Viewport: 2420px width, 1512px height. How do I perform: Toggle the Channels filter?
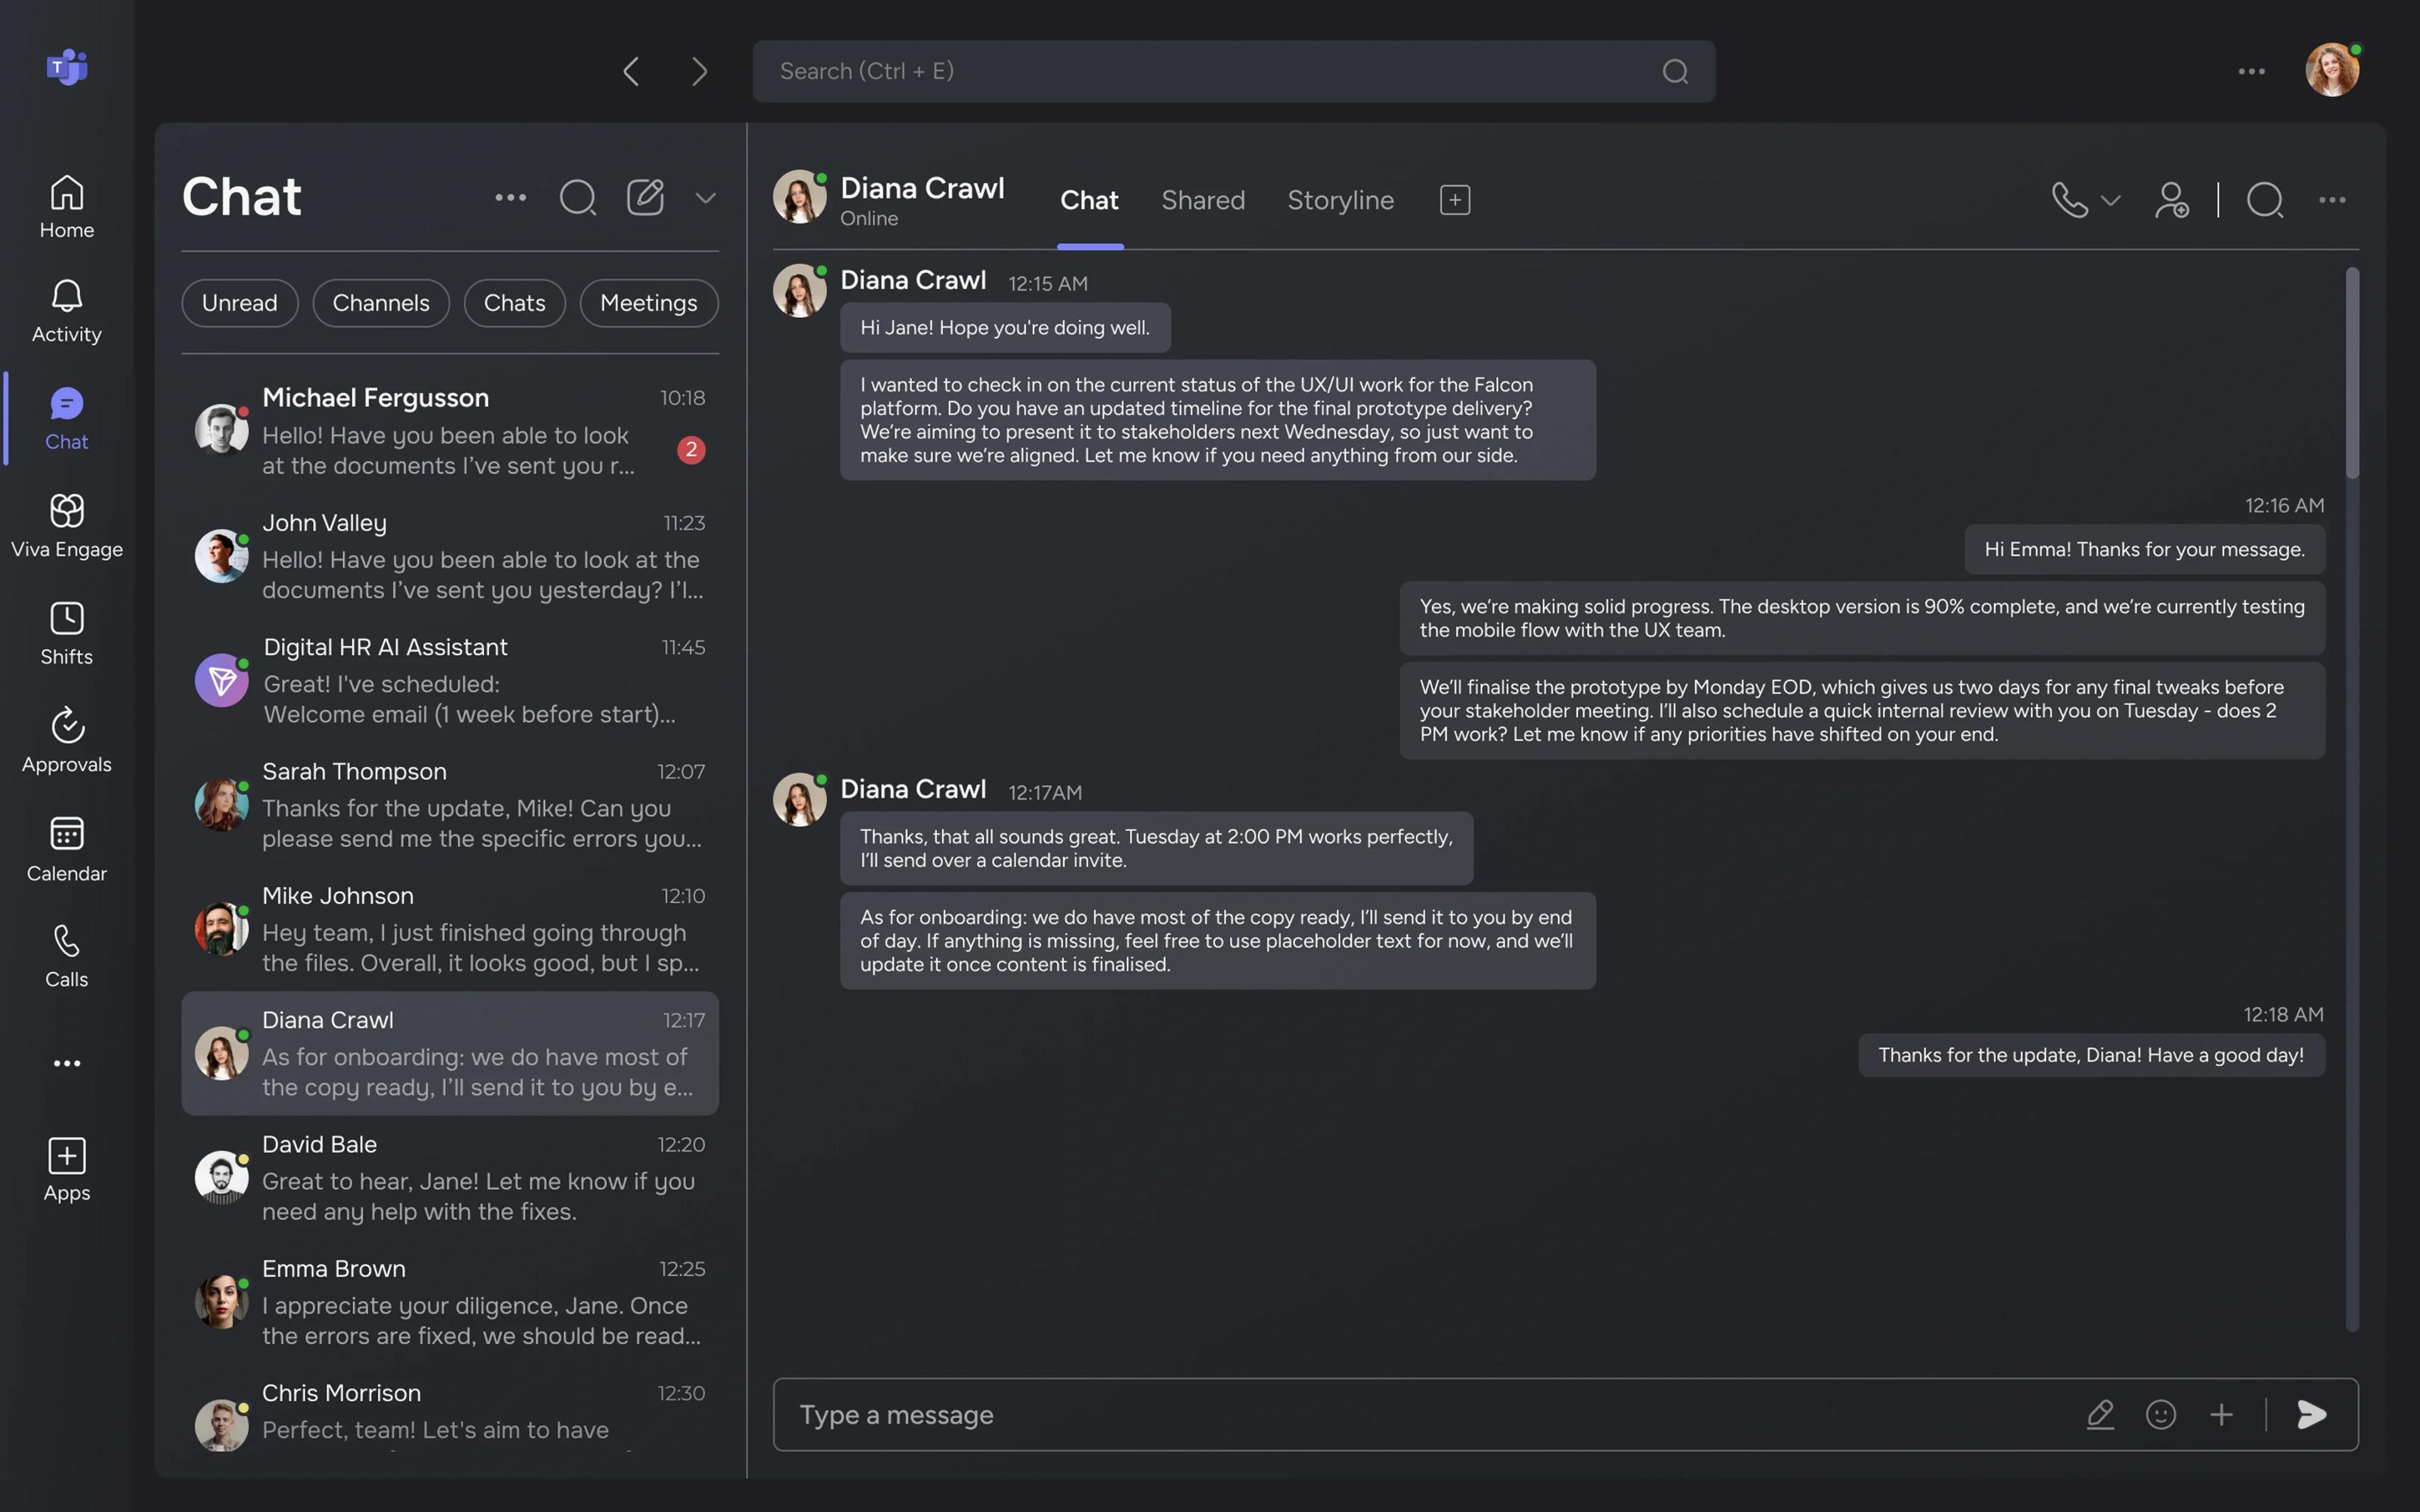(381, 302)
